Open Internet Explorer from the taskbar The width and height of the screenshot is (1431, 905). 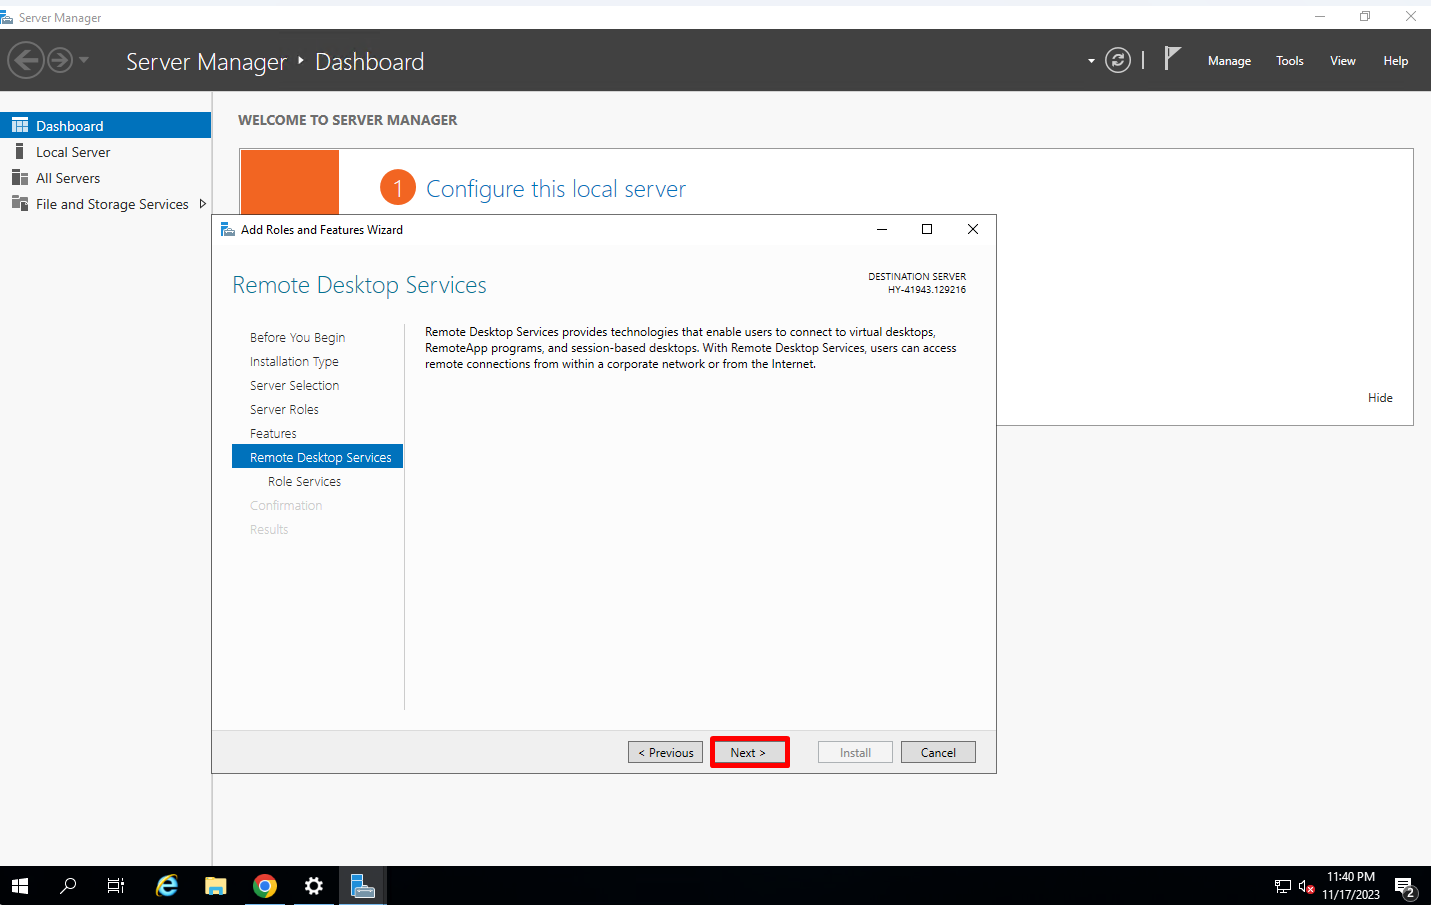tap(166, 885)
